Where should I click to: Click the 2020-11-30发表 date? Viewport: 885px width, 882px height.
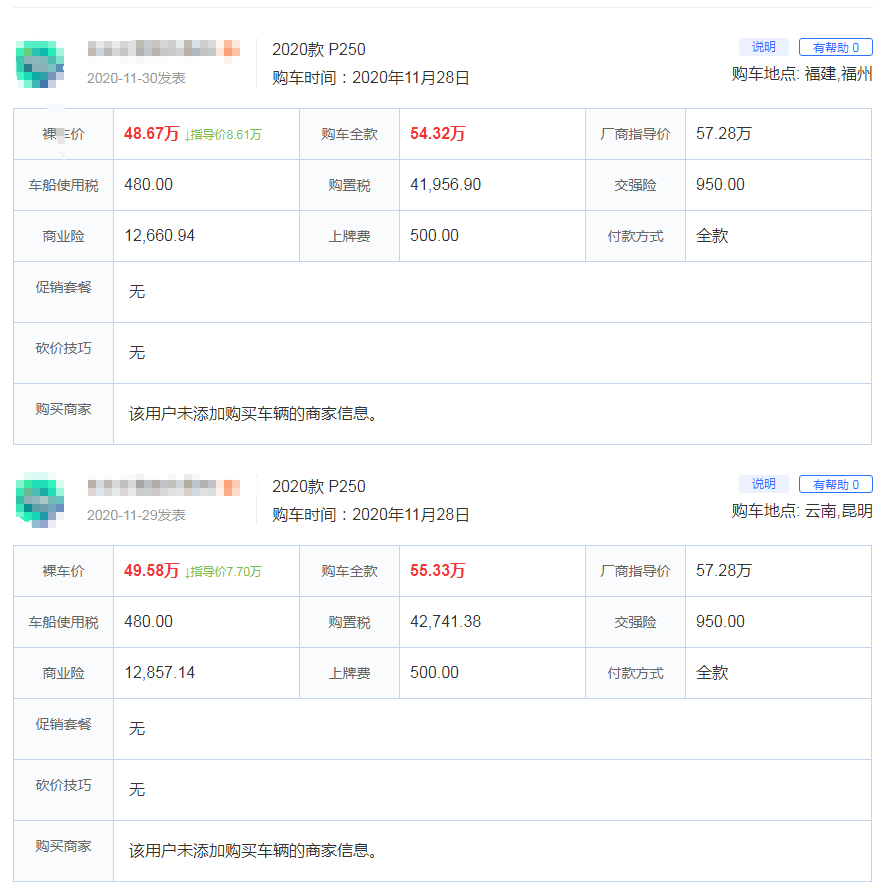136,78
